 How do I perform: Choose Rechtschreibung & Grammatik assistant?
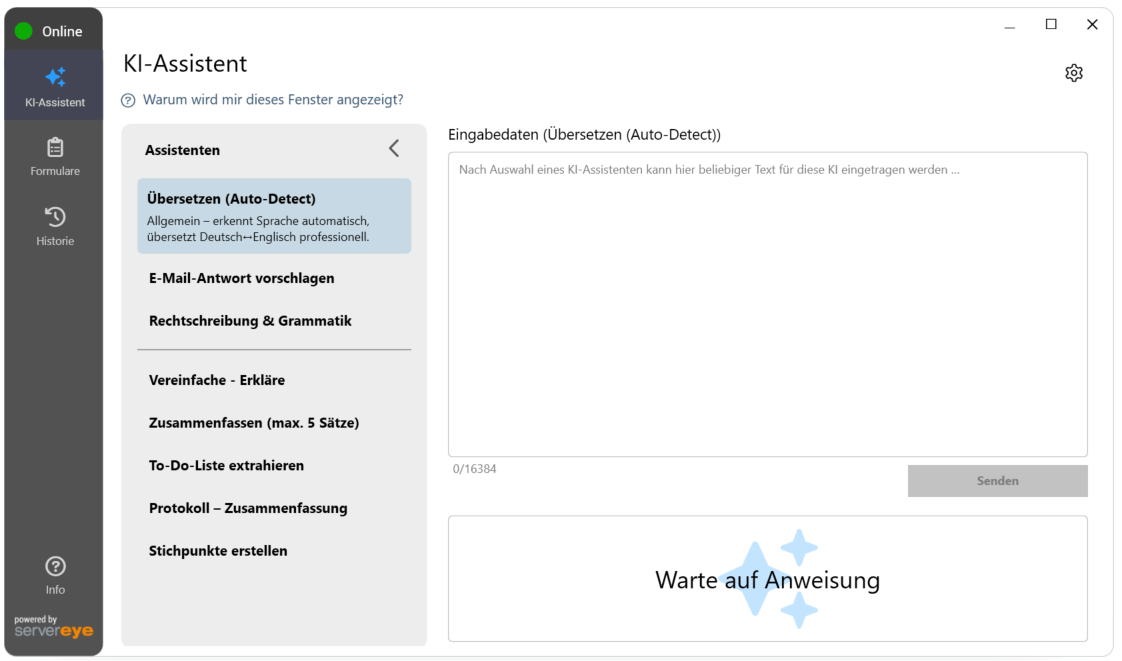(250, 321)
